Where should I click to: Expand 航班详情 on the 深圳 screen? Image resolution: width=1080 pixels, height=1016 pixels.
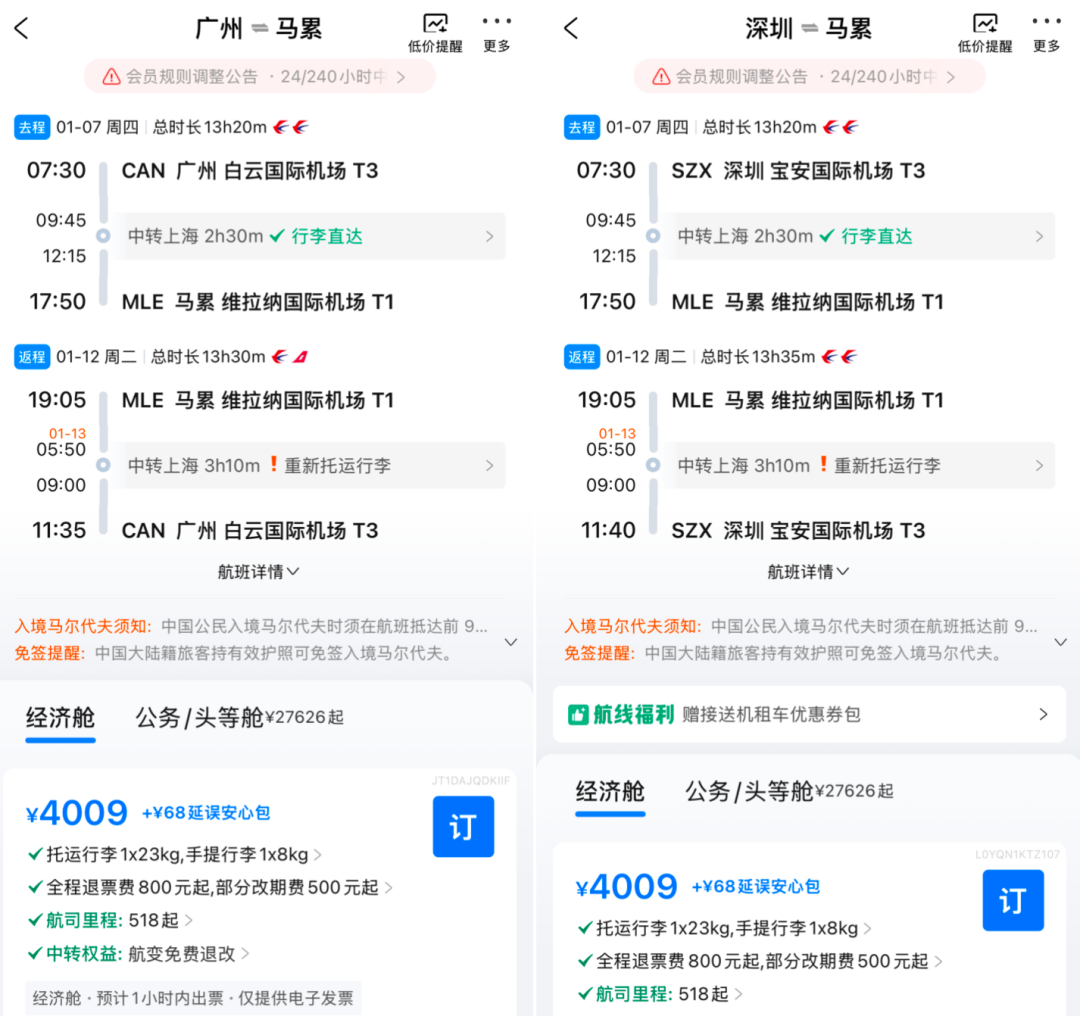(x=808, y=572)
